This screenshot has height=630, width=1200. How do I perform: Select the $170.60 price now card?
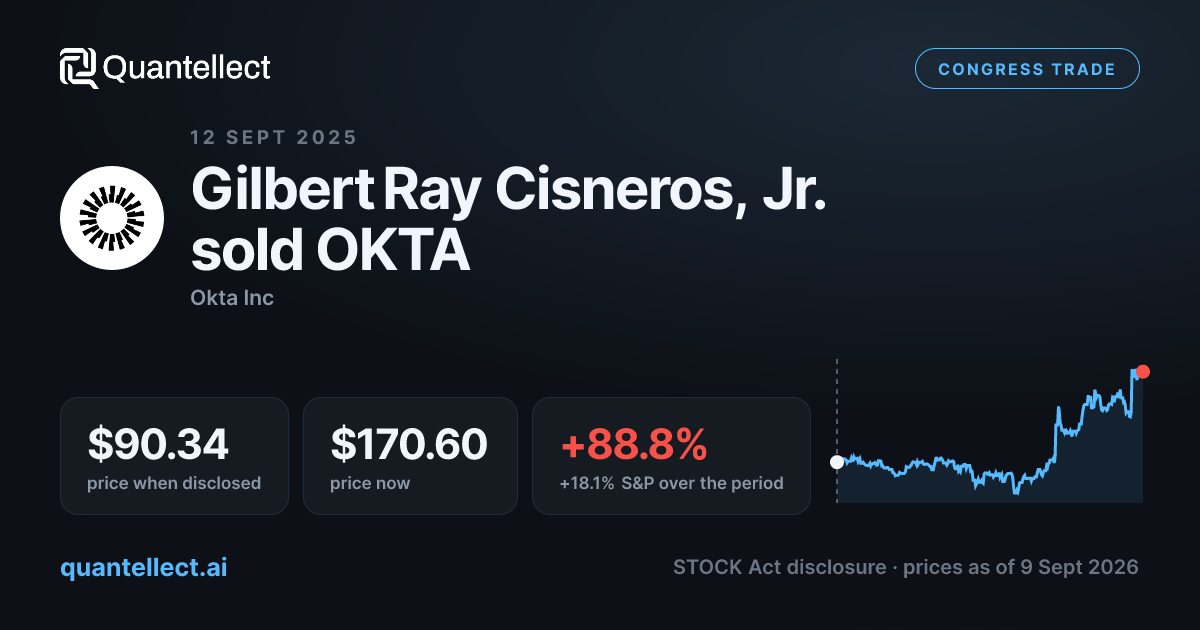point(410,456)
